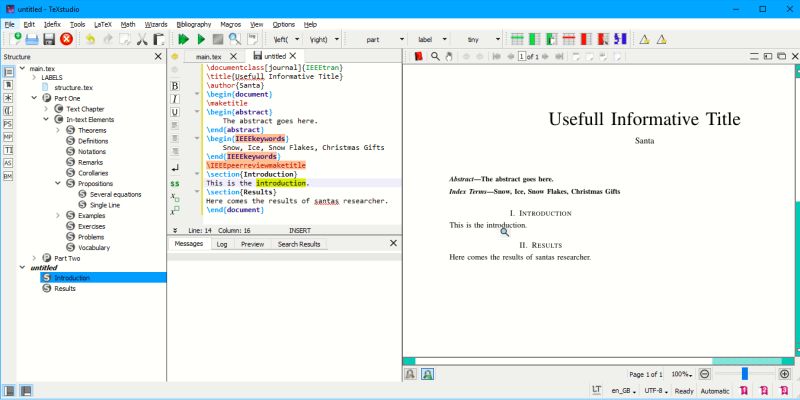
Task: Click the first yellow warning triangle icon
Action: (x=644, y=39)
